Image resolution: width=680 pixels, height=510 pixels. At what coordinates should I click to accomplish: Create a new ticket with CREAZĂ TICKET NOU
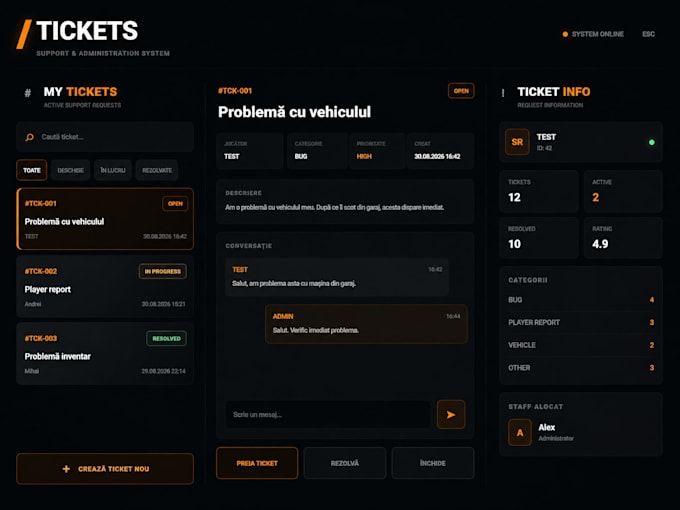tap(105, 469)
